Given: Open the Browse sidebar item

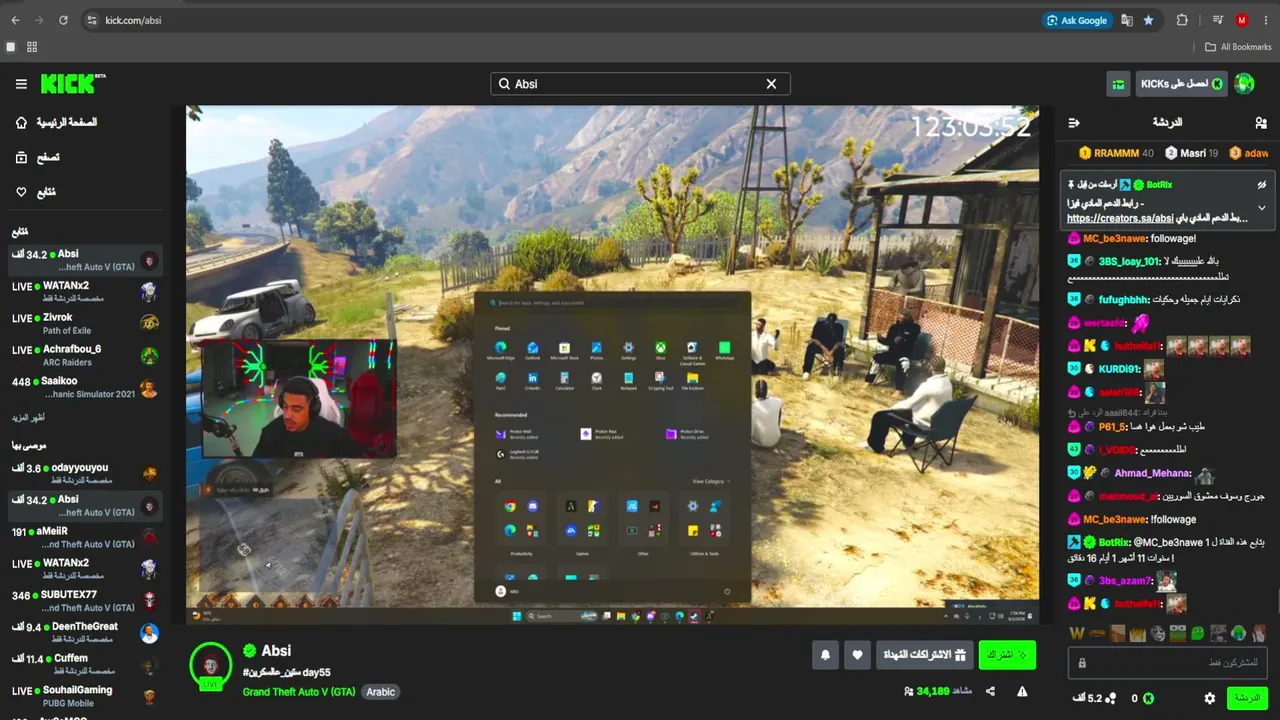Looking at the screenshot, I should point(37,157).
